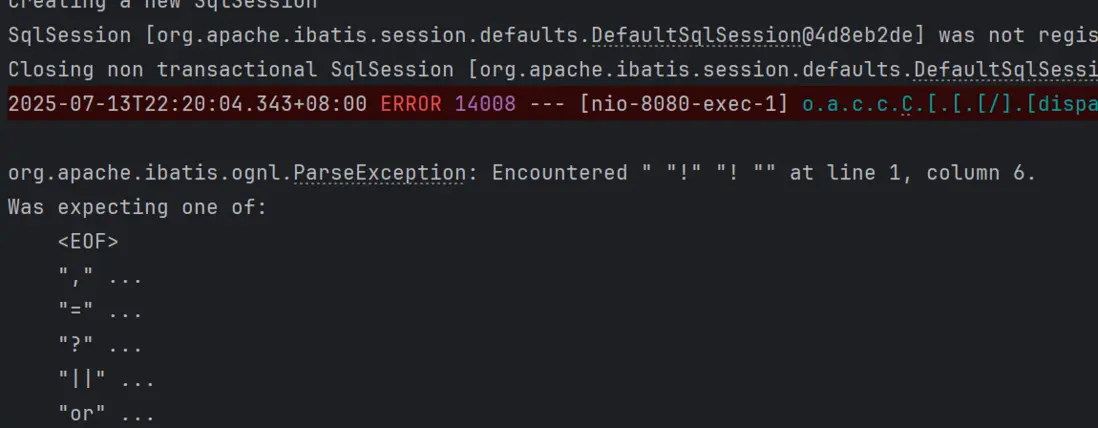The image size is (1098, 428).
Task: Click DefaultSqlSession@4d8eb2de in the SqlSession line
Action: 764,36
